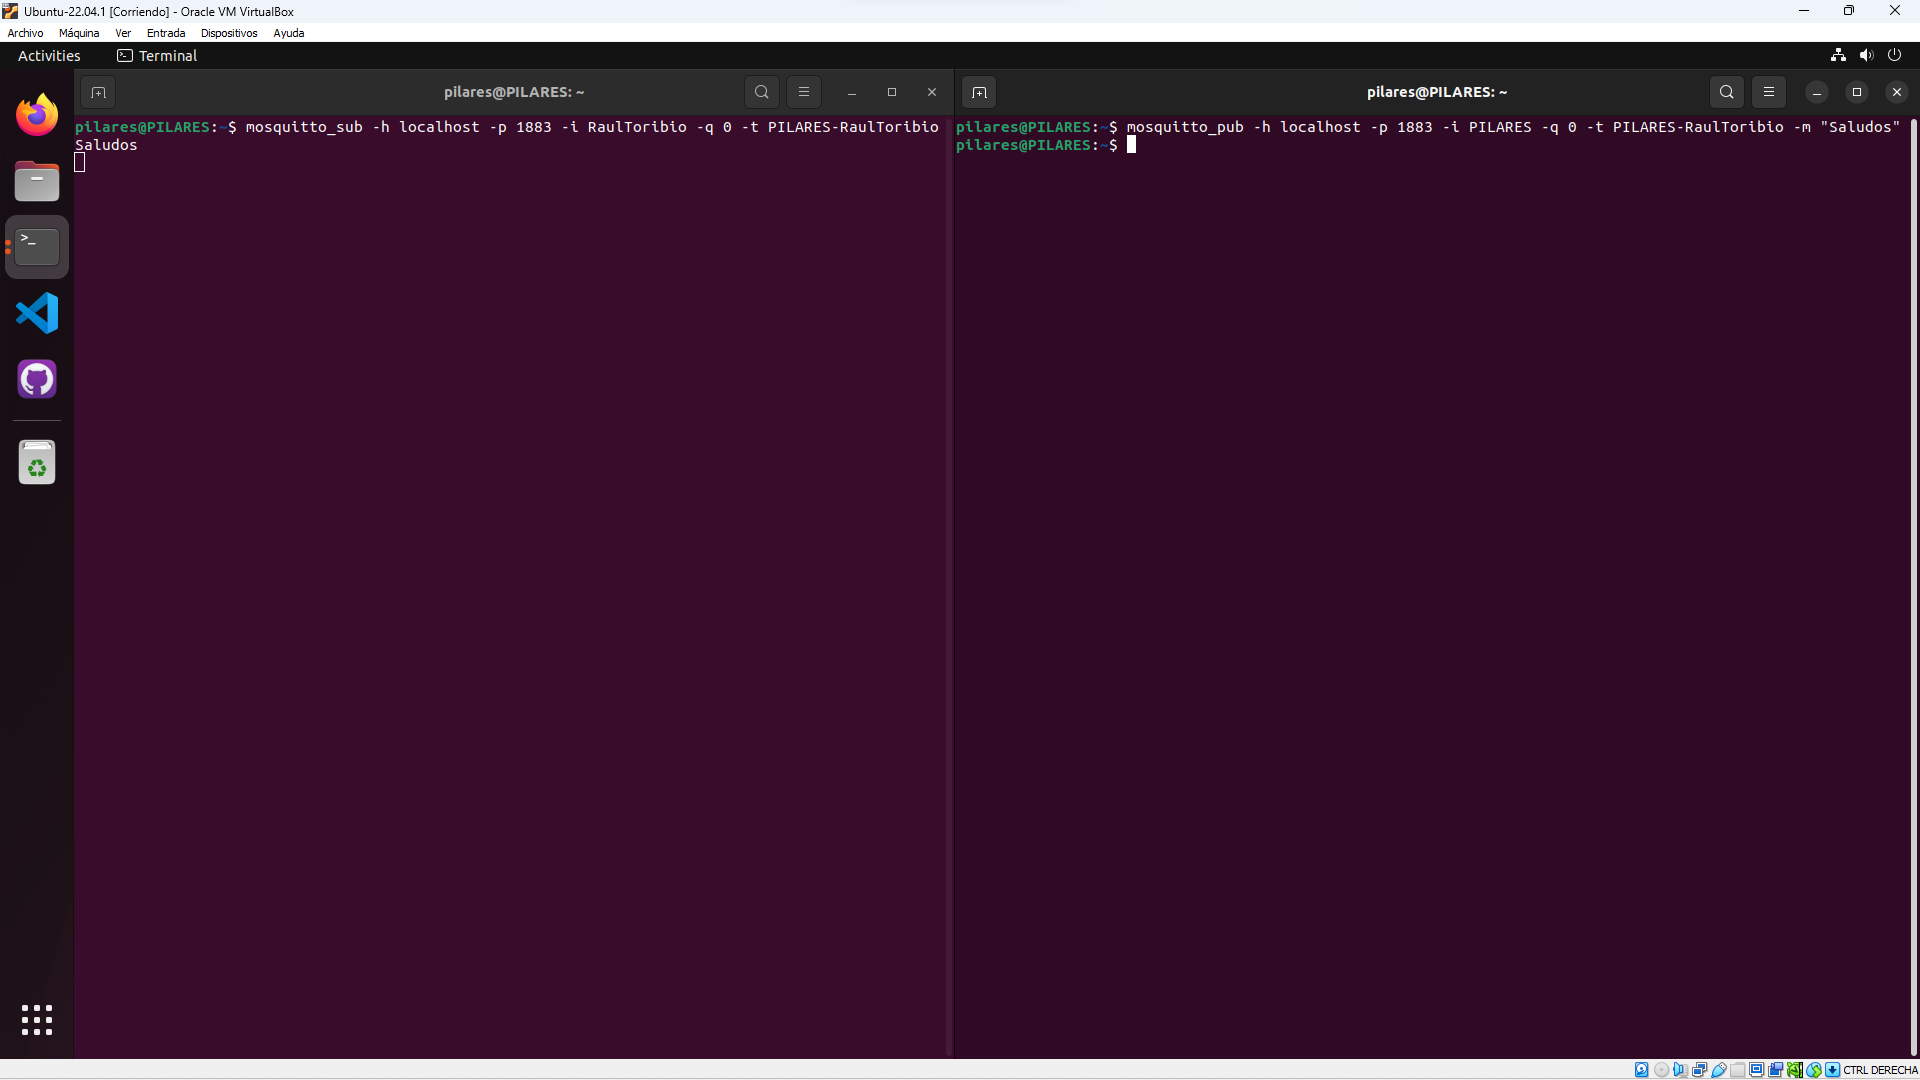Screen dimensions: 1920x1080
Task: Open Files manager from dock
Action: (x=37, y=181)
